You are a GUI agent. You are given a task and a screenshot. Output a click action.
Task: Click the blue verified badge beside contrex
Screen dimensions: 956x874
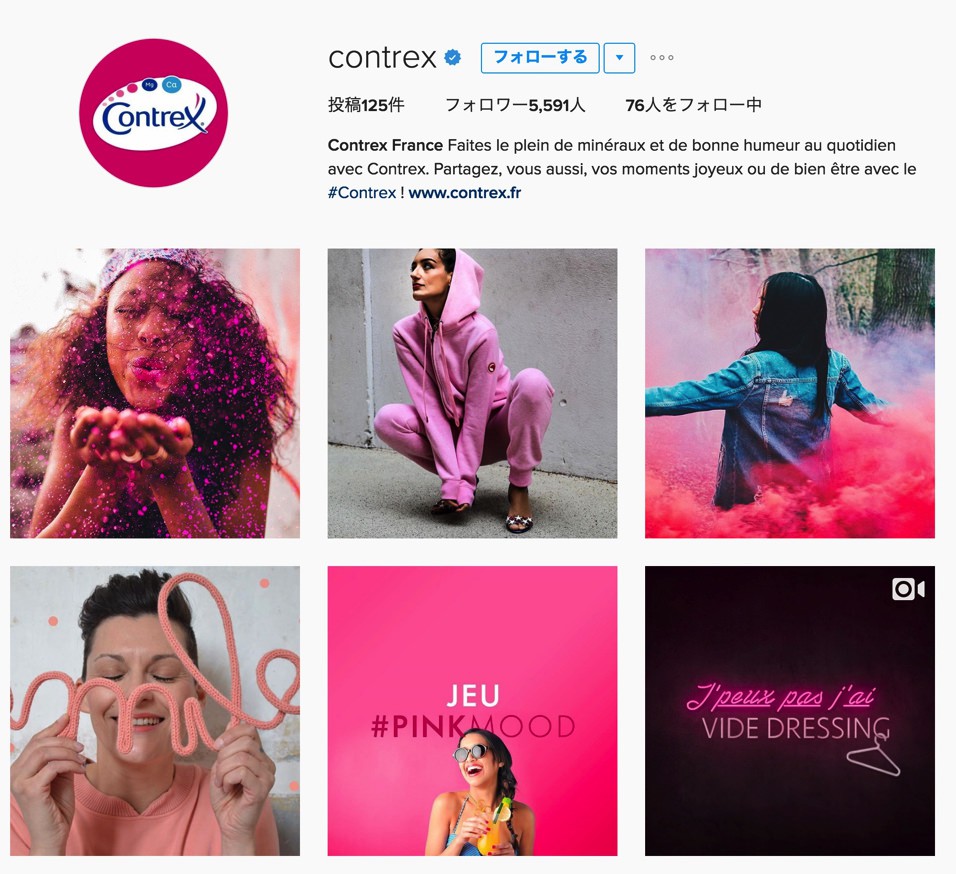pos(452,57)
